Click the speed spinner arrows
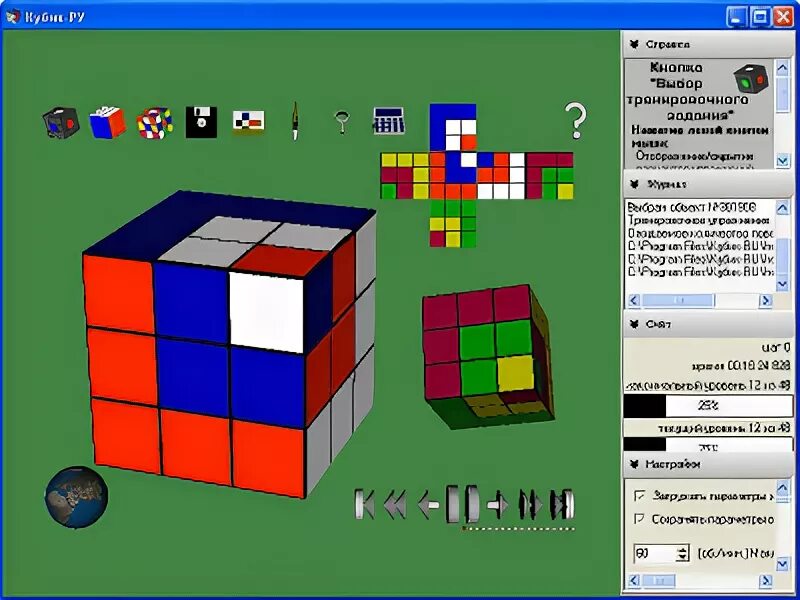 coord(683,553)
